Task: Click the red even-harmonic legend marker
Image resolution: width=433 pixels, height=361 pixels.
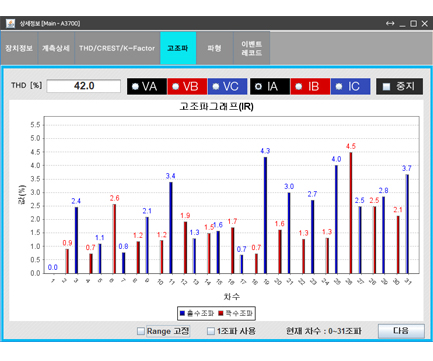Action: click(x=221, y=313)
